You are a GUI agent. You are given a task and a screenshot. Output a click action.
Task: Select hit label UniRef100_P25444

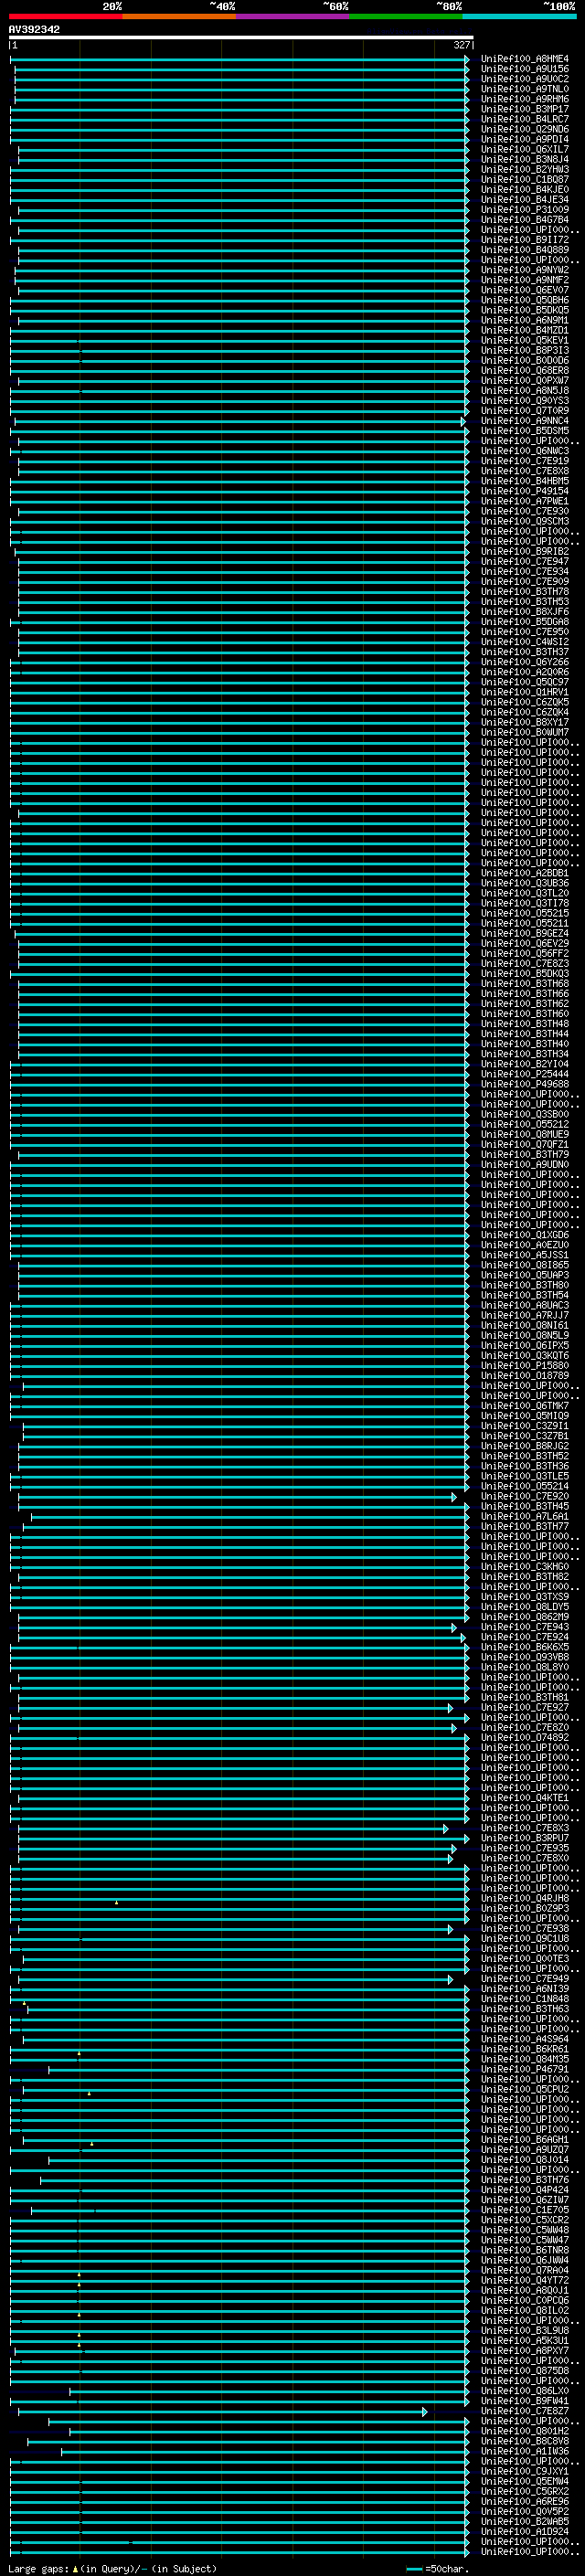tap(525, 1075)
